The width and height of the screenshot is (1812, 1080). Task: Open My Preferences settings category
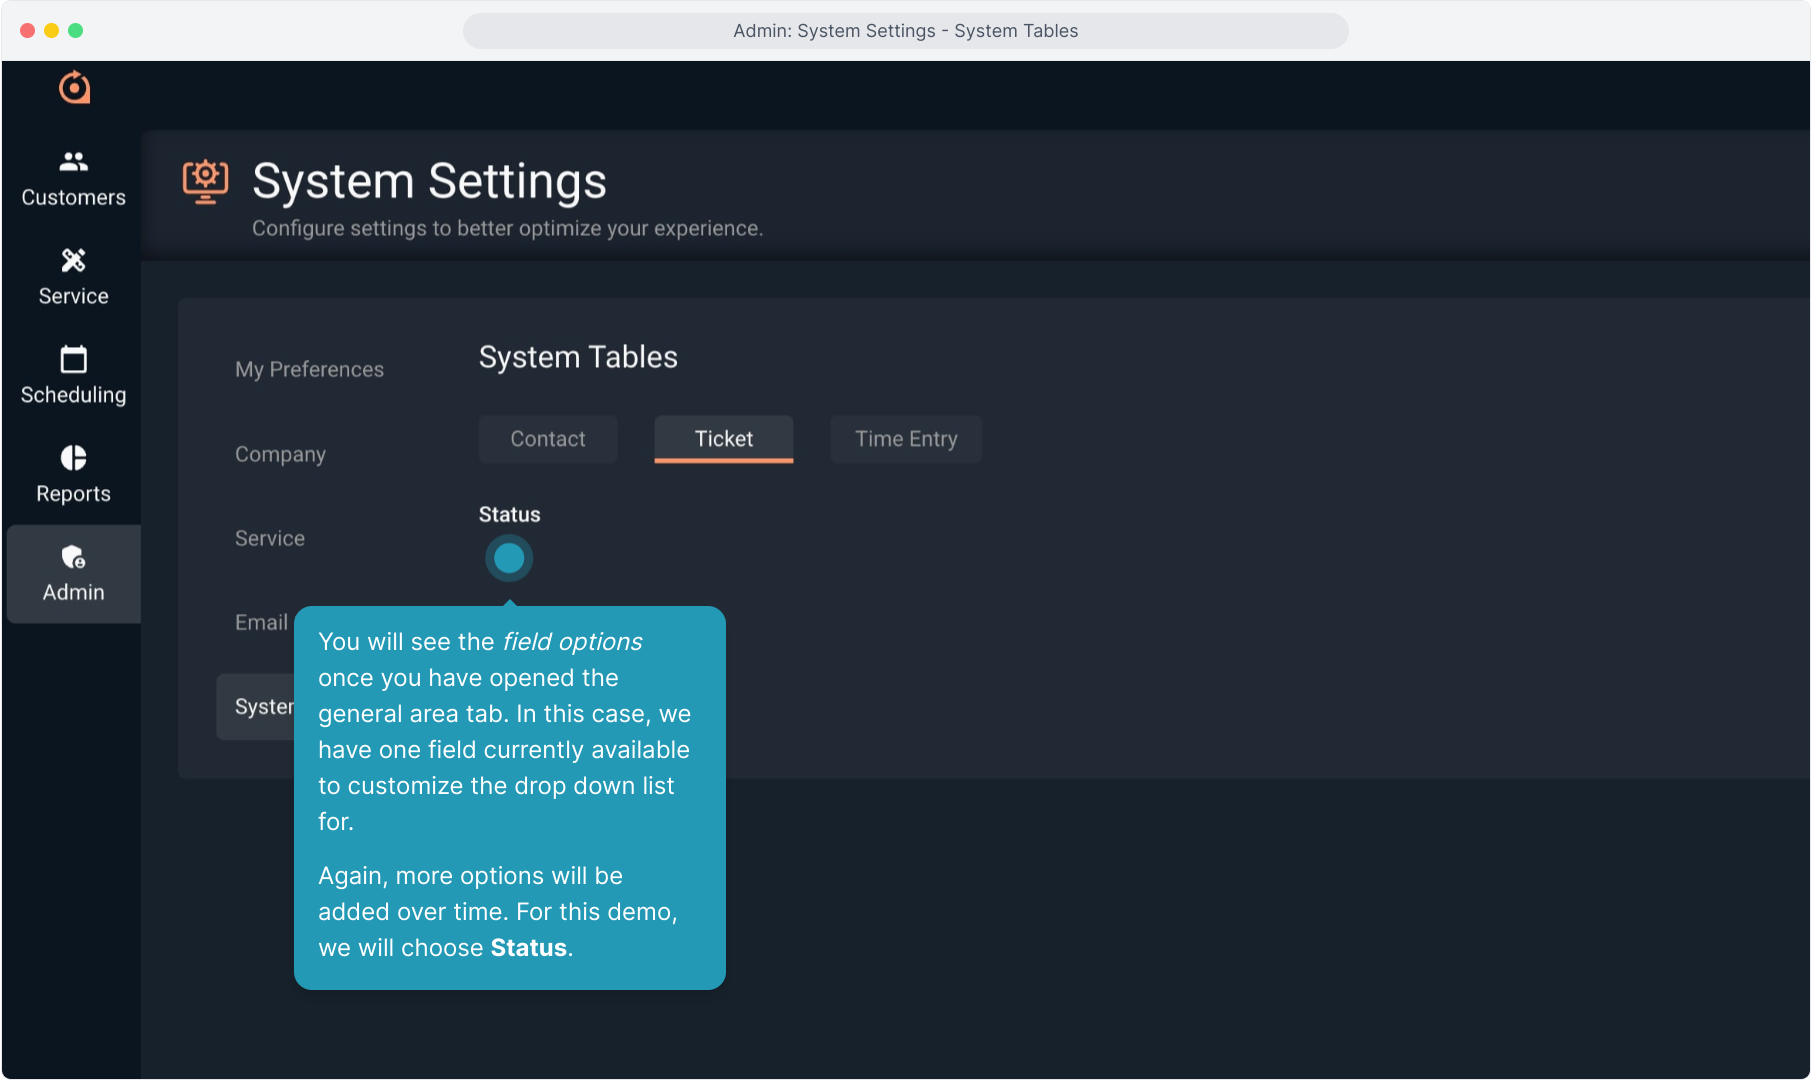(x=309, y=370)
